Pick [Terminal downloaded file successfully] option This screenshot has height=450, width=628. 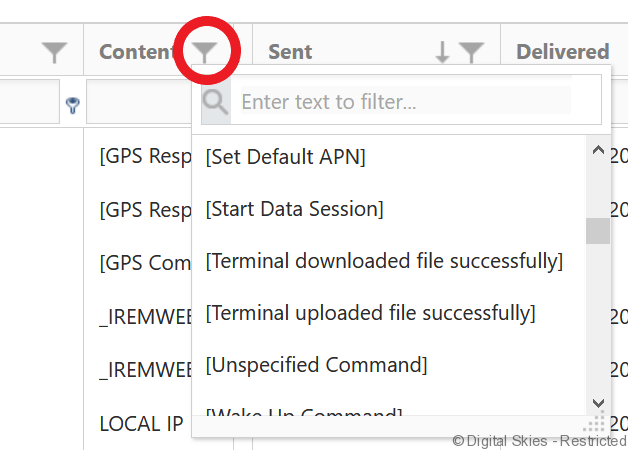384,261
